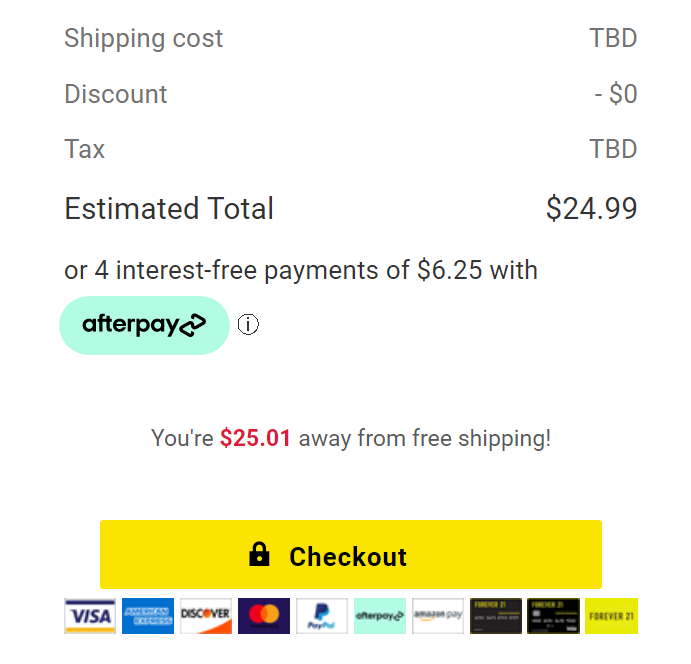Choose the PayPal payment icon
The height and width of the screenshot is (664, 691).
[x=322, y=616]
